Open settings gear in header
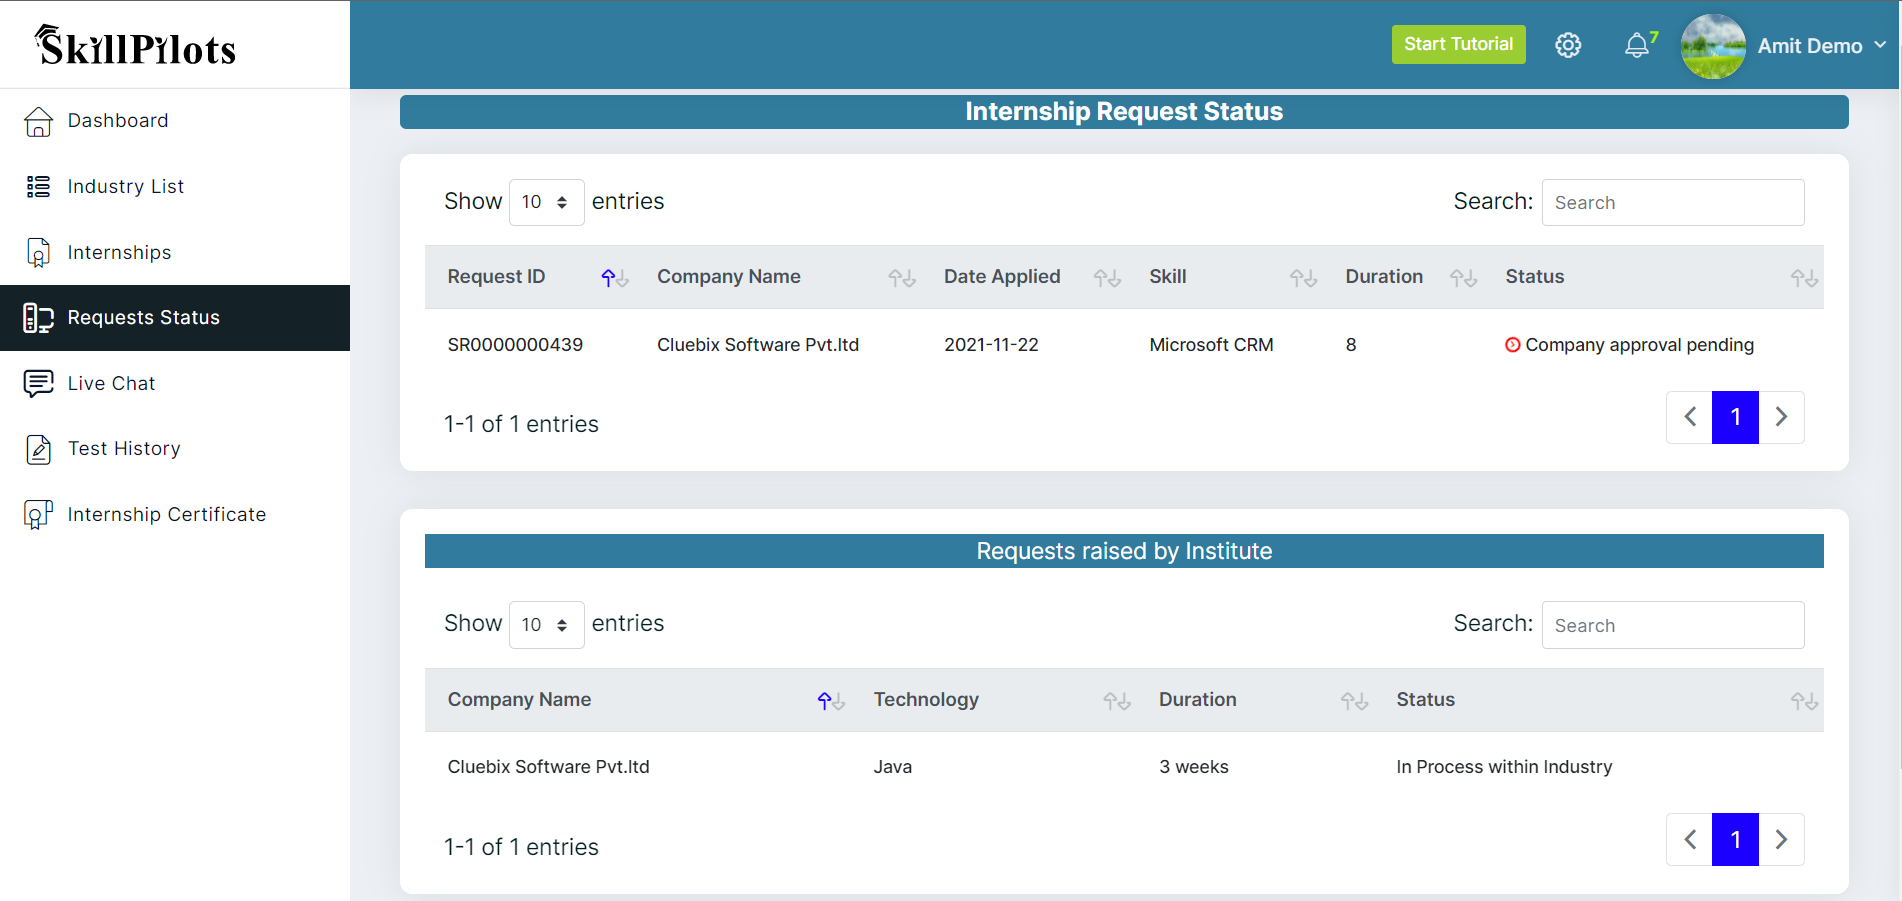The width and height of the screenshot is (1902, 901). pyautogui.click(x=1568, y=45)
